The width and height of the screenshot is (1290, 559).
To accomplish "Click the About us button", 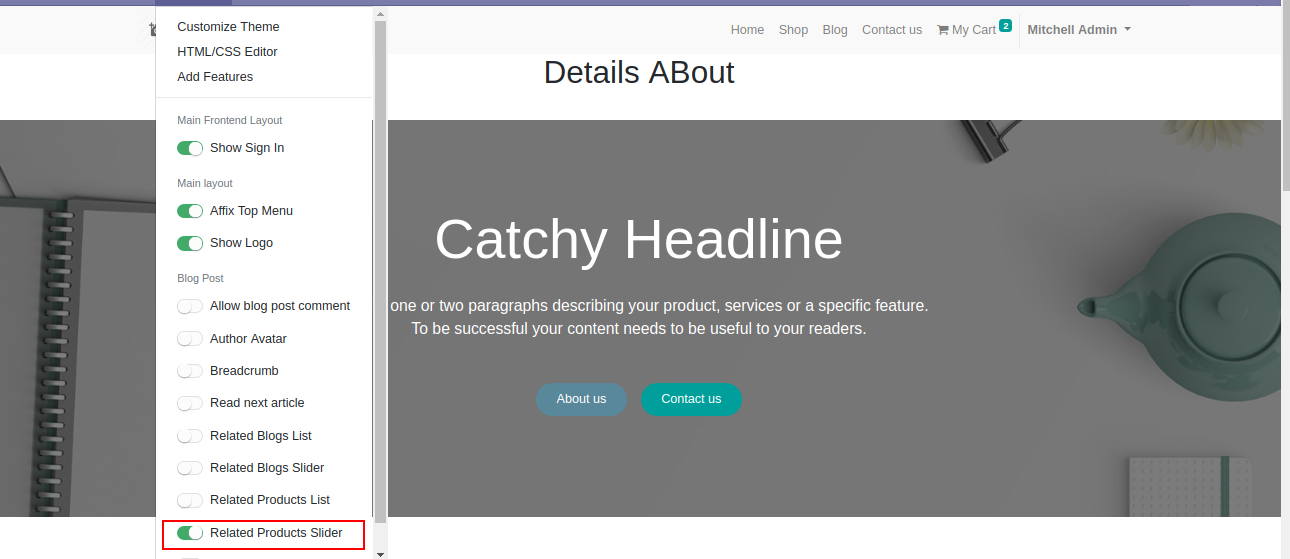I will (x=581, y=399).
